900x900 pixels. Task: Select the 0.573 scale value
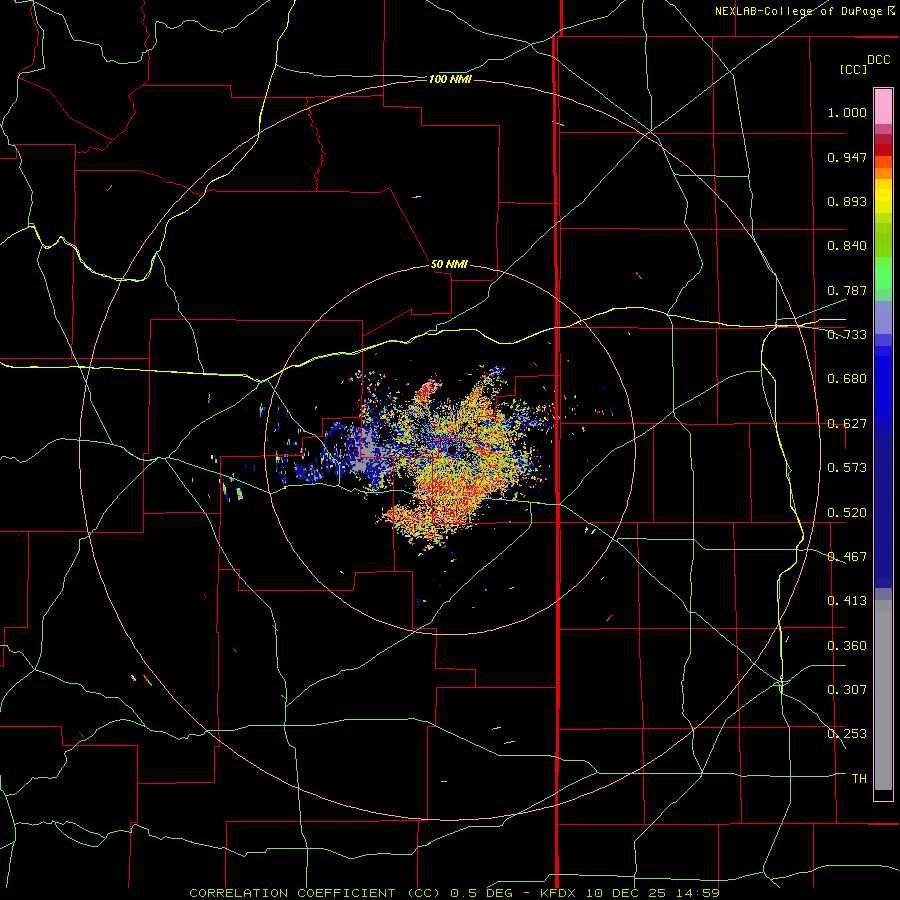(847, 468)
